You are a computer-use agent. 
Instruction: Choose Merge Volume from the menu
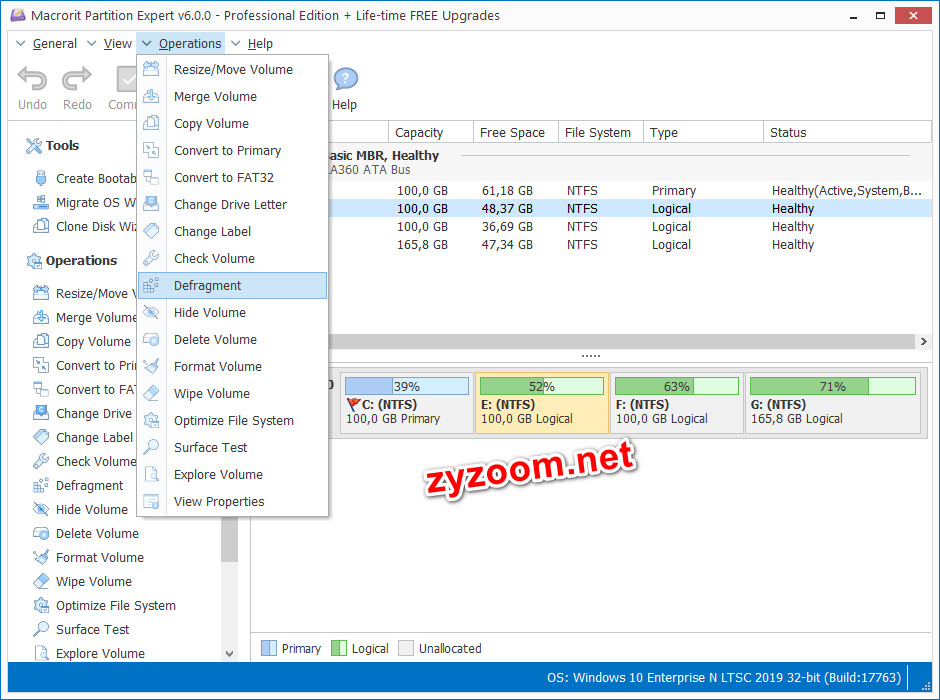pos(233,96)
